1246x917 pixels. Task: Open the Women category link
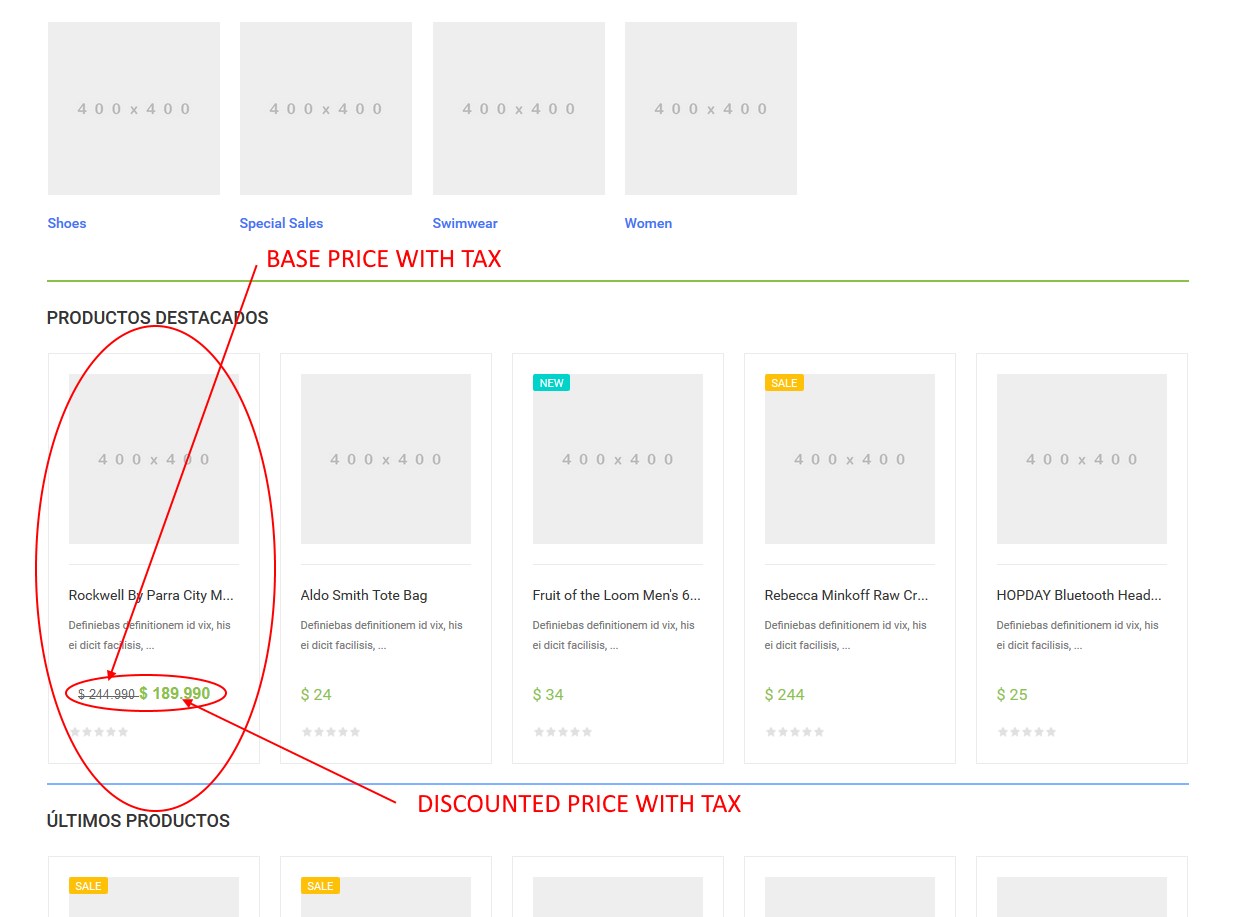(648, 223)
